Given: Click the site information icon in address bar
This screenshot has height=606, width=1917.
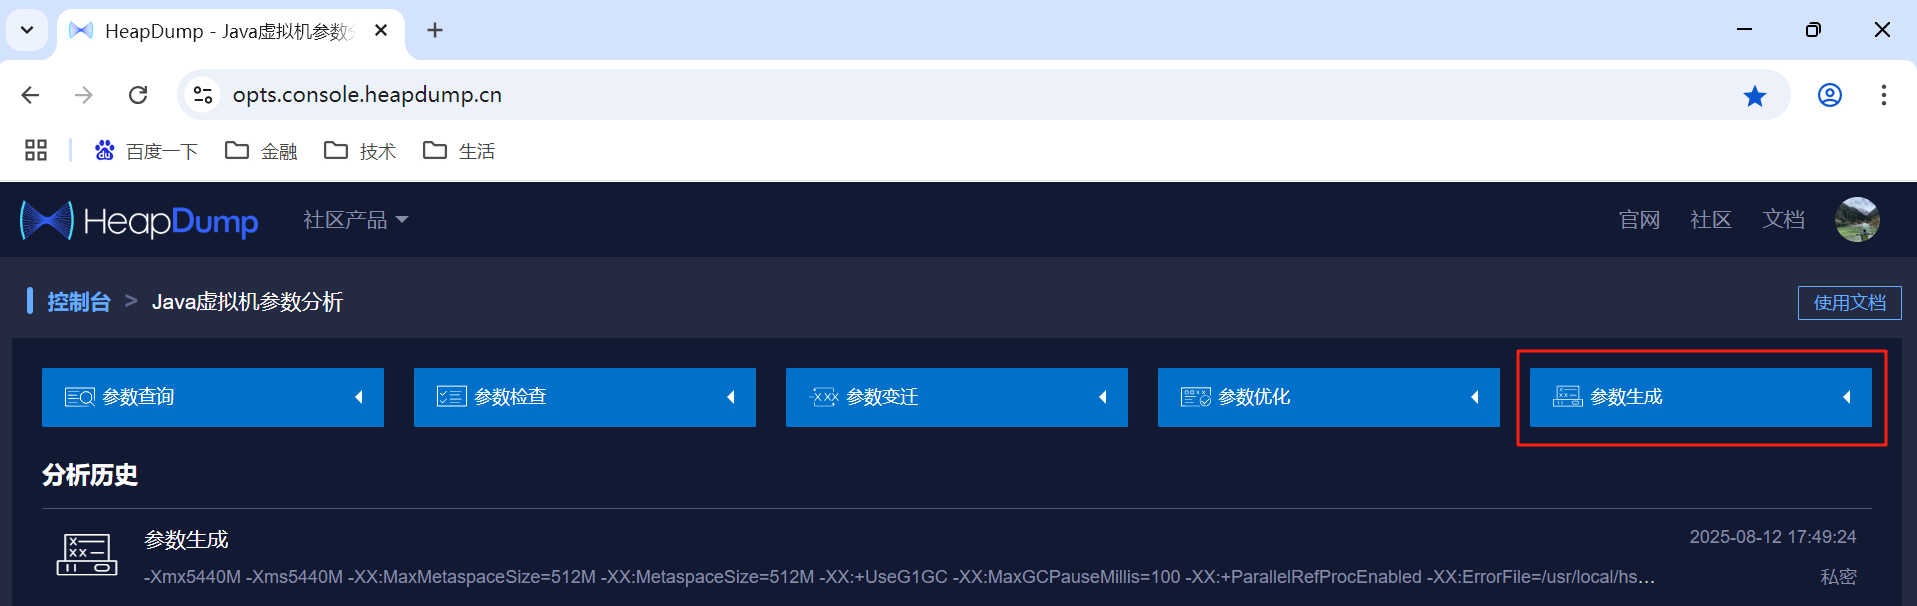Looking at the screenshot, I should pyautogui.click(x=203, y=95).
